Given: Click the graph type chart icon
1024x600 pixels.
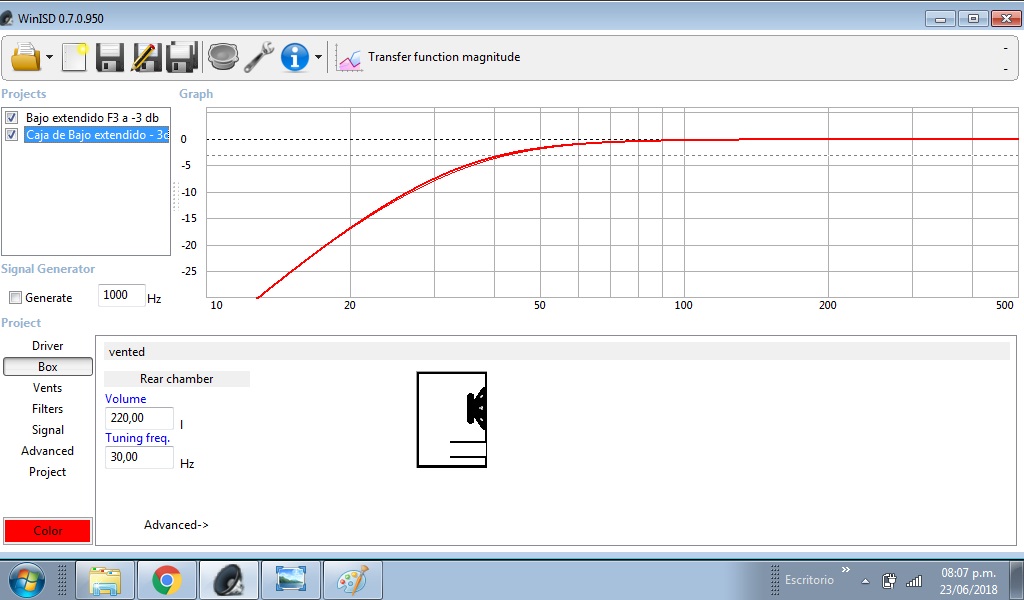Looking at the screenshot, I should pos(349,59).
